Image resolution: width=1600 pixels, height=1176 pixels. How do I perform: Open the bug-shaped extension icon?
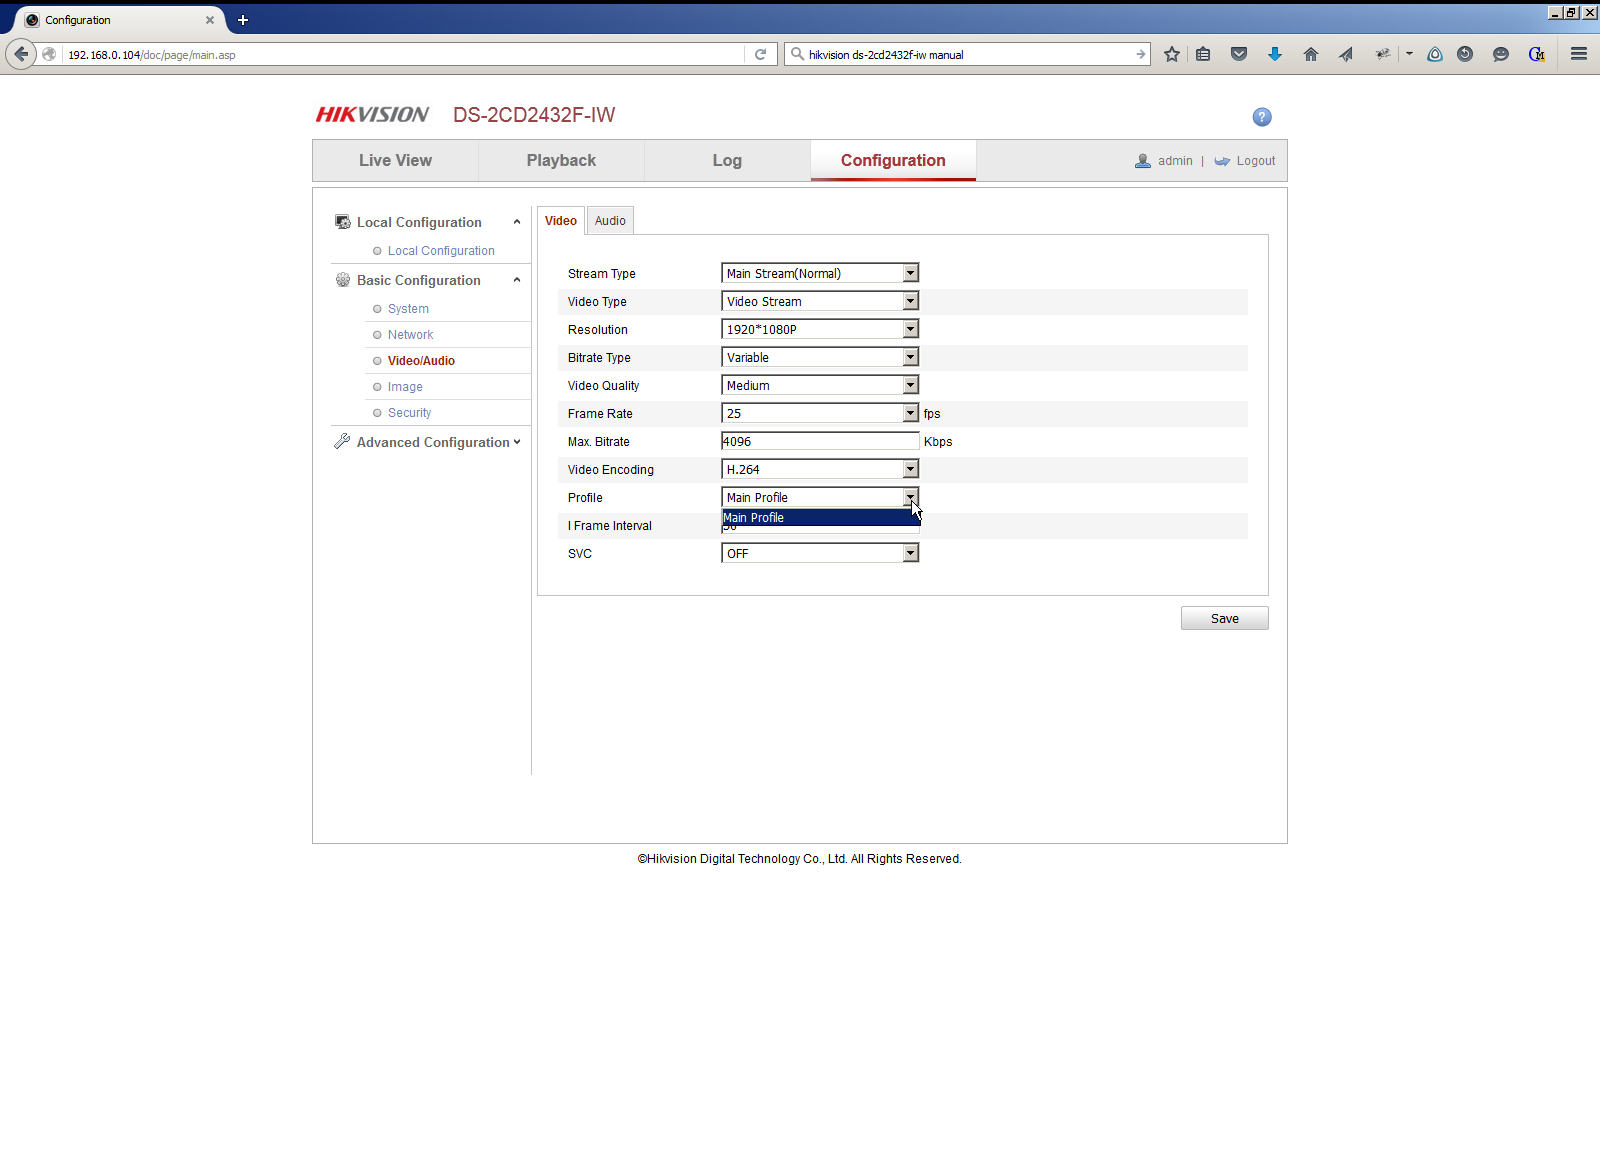[1383, 54]
